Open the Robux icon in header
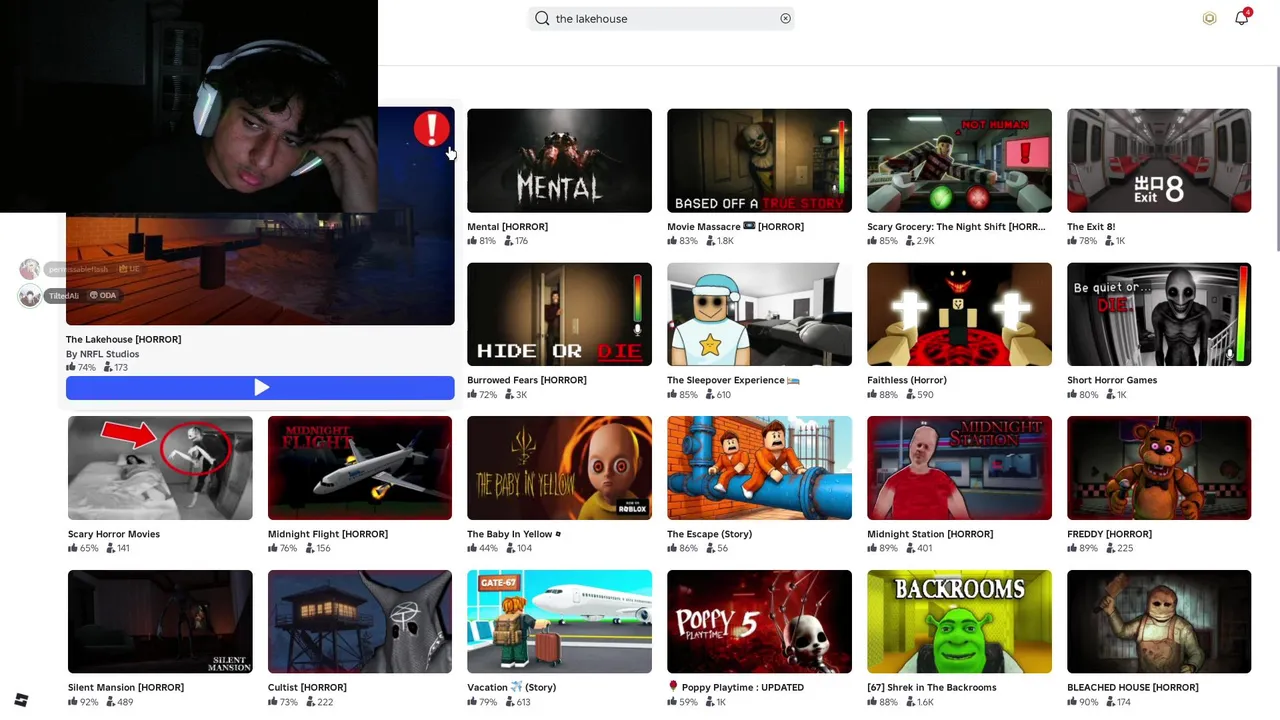1280x720 pixels. (1209, 18)
